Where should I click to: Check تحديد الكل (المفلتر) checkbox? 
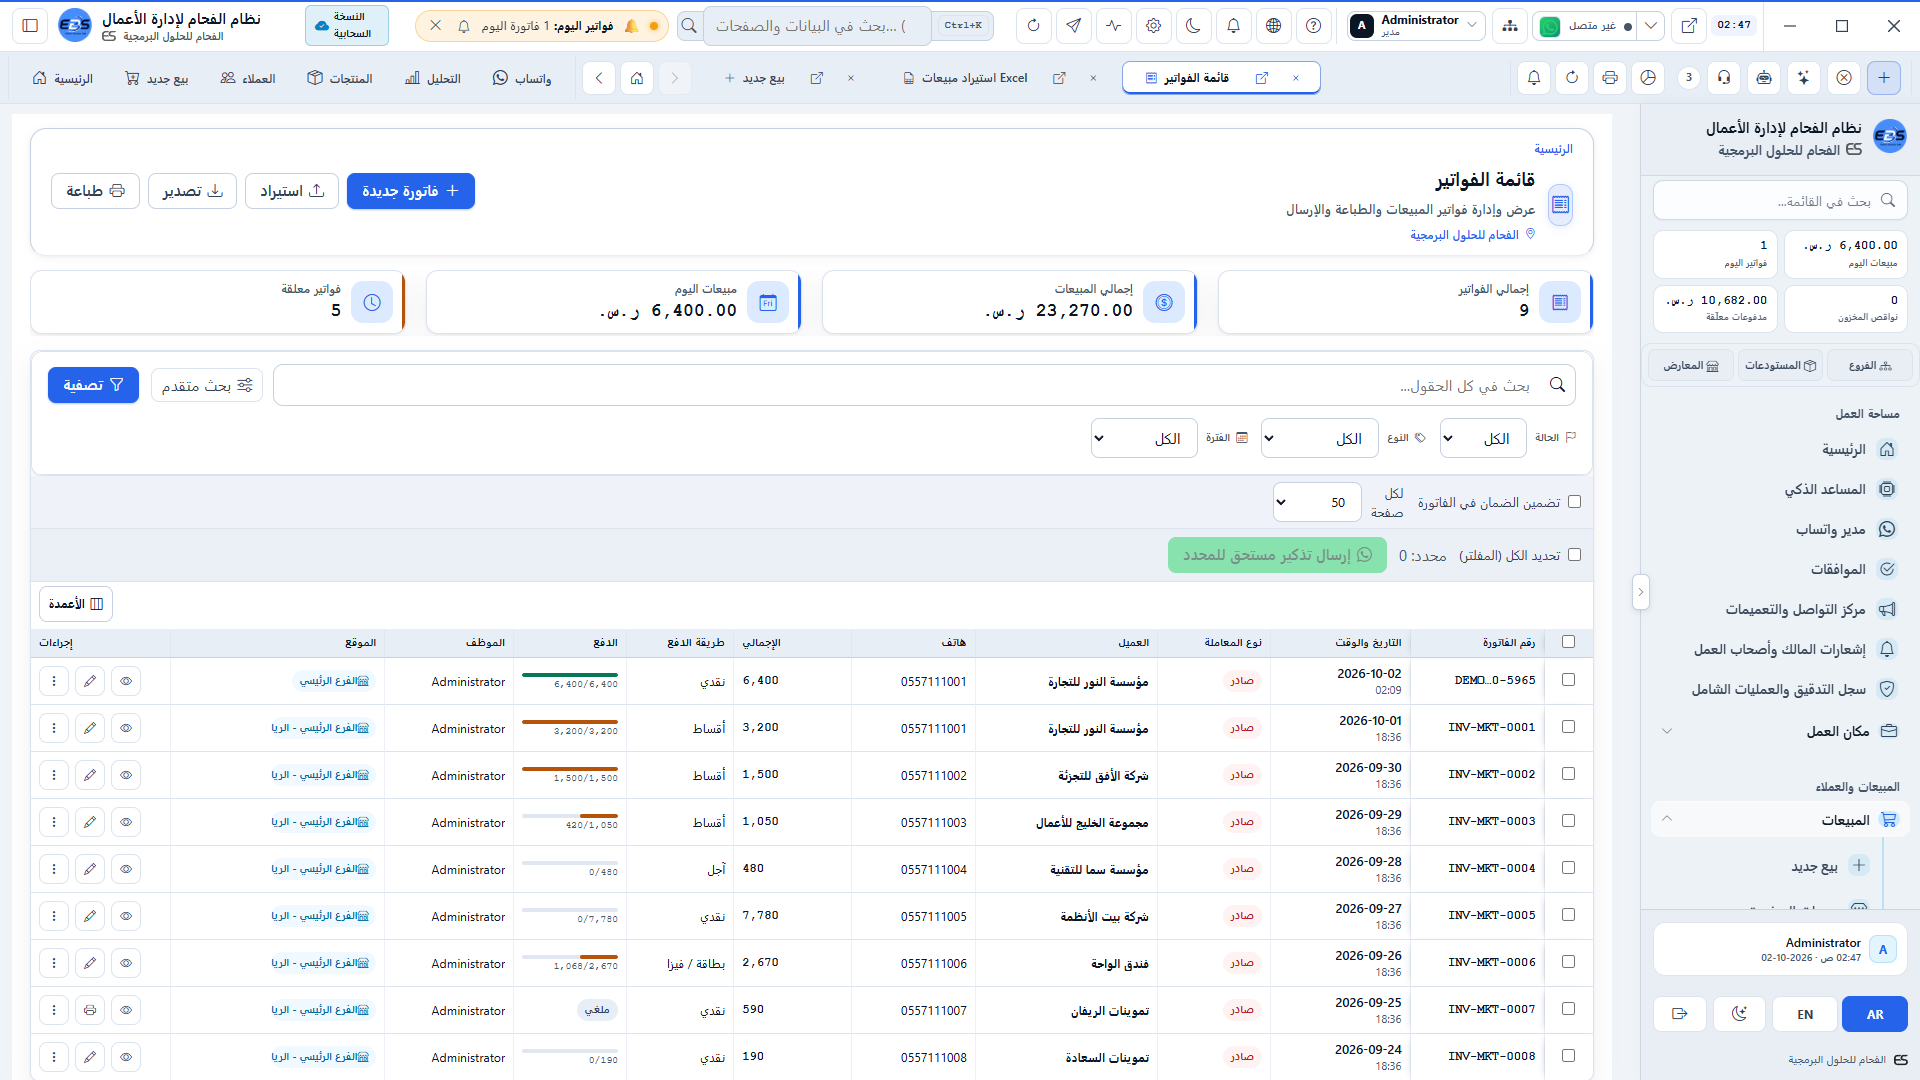1575,555
